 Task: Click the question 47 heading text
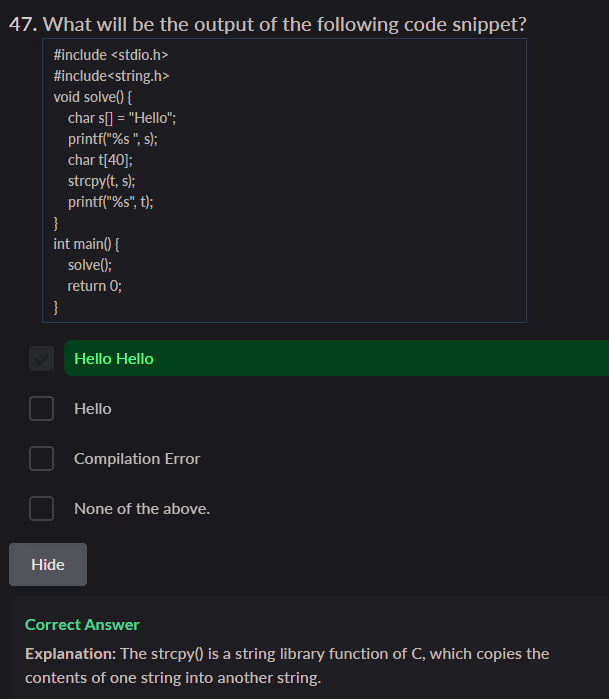tap(267, 24)
